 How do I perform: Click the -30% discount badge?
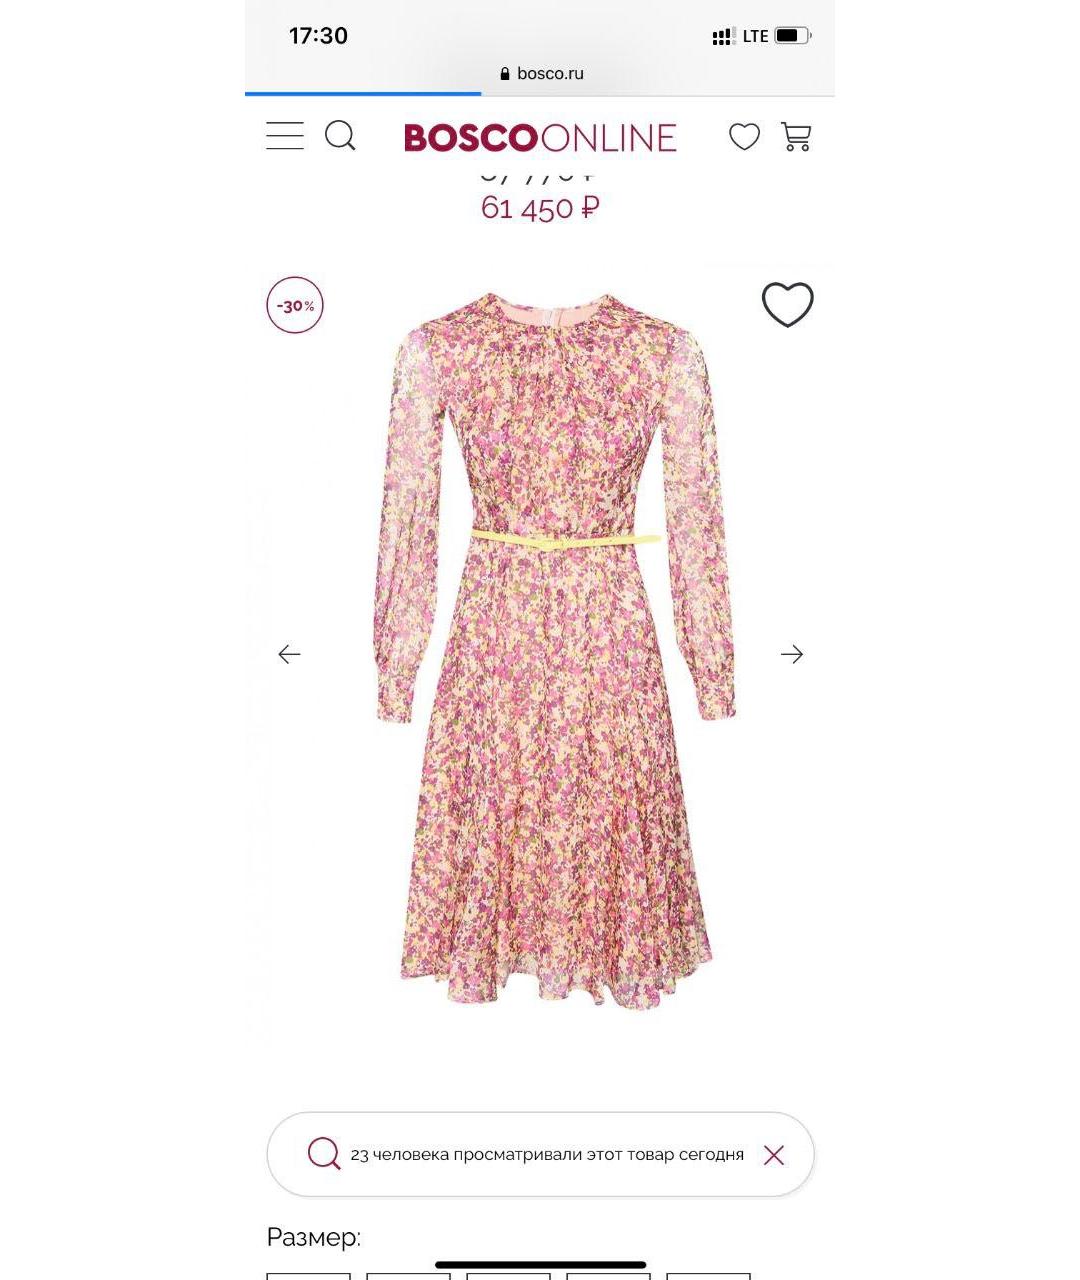[295, 305]
